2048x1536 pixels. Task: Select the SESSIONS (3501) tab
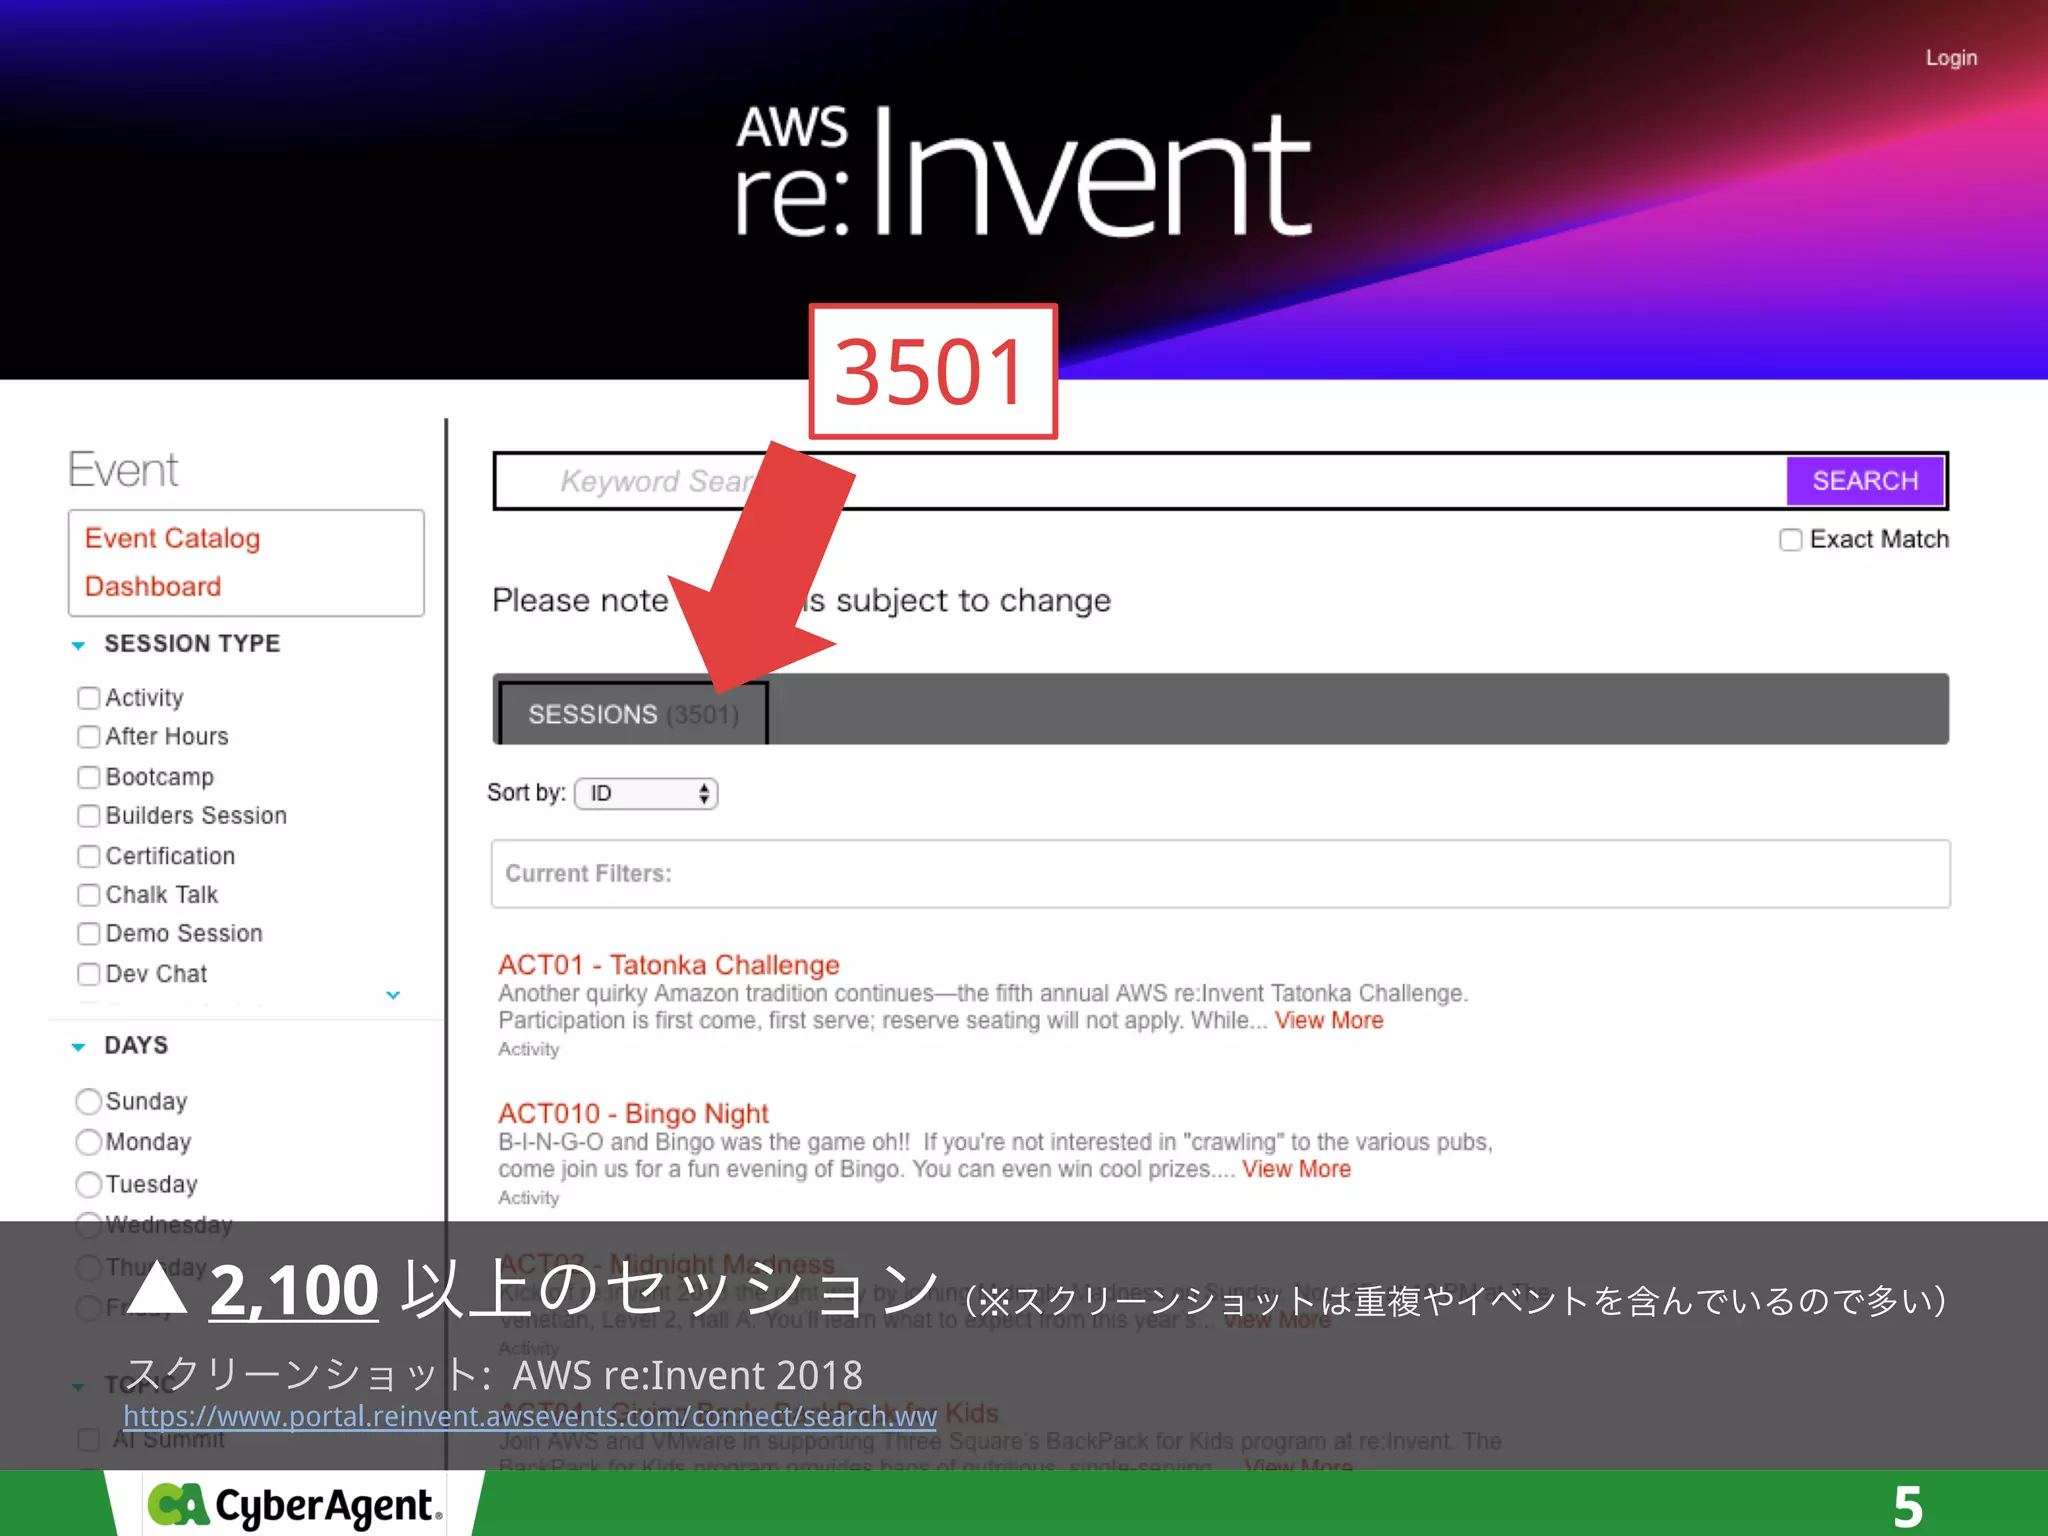[633, 714]
